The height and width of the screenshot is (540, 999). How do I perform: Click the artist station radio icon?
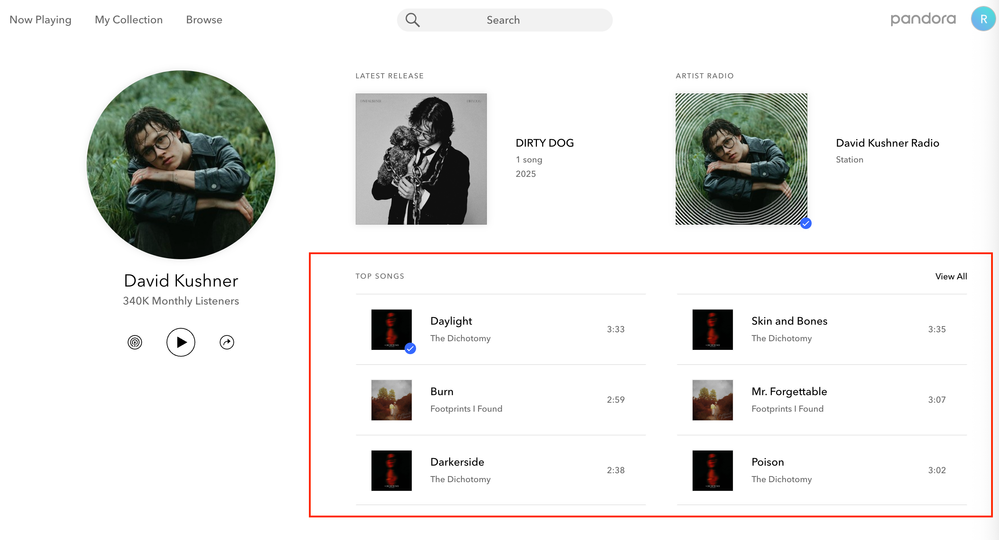point(135,342)
